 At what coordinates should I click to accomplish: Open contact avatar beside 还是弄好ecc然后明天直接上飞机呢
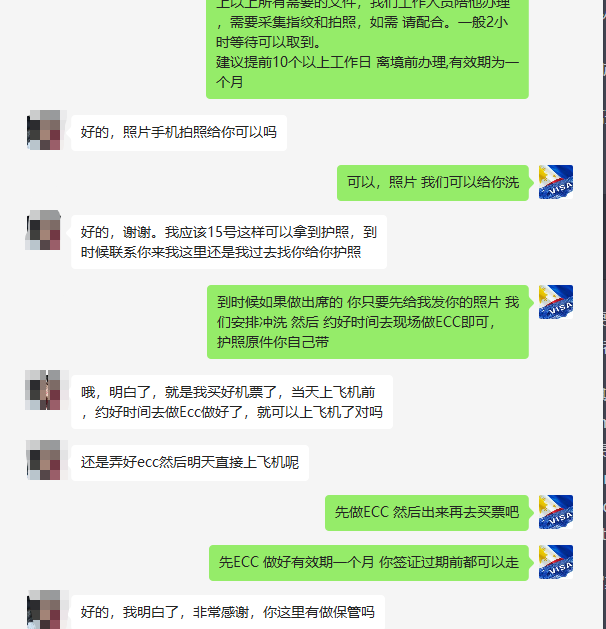pos(43,460)
